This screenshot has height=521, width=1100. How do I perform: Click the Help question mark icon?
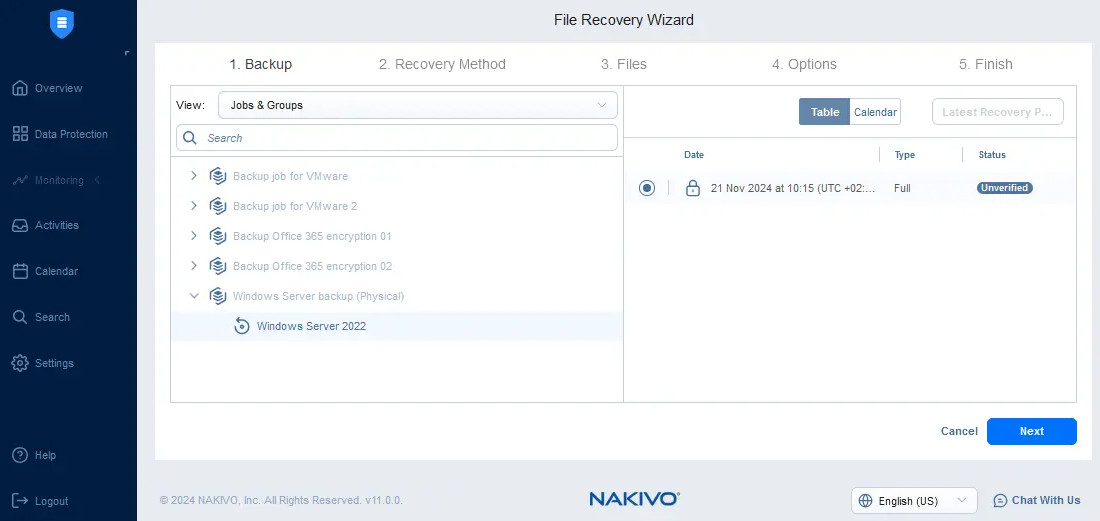(x=20, y=455)
